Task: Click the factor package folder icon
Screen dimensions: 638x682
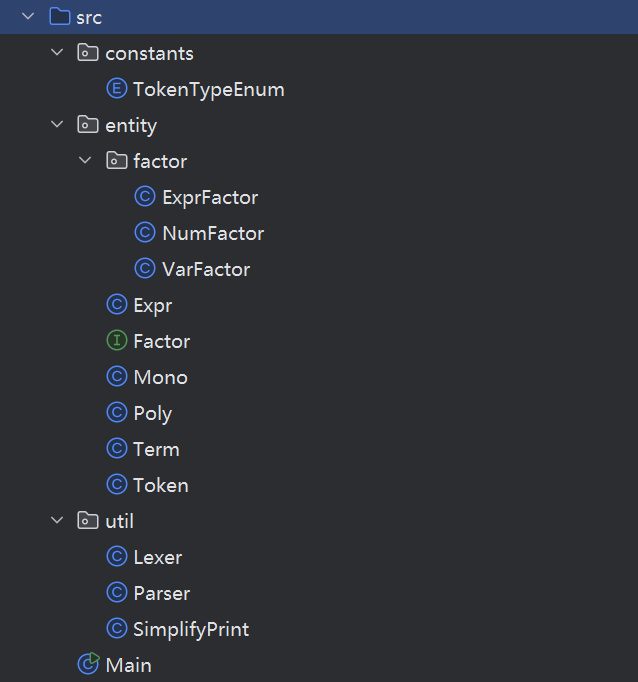Action: pyautogui.click(x=117, y=162)
